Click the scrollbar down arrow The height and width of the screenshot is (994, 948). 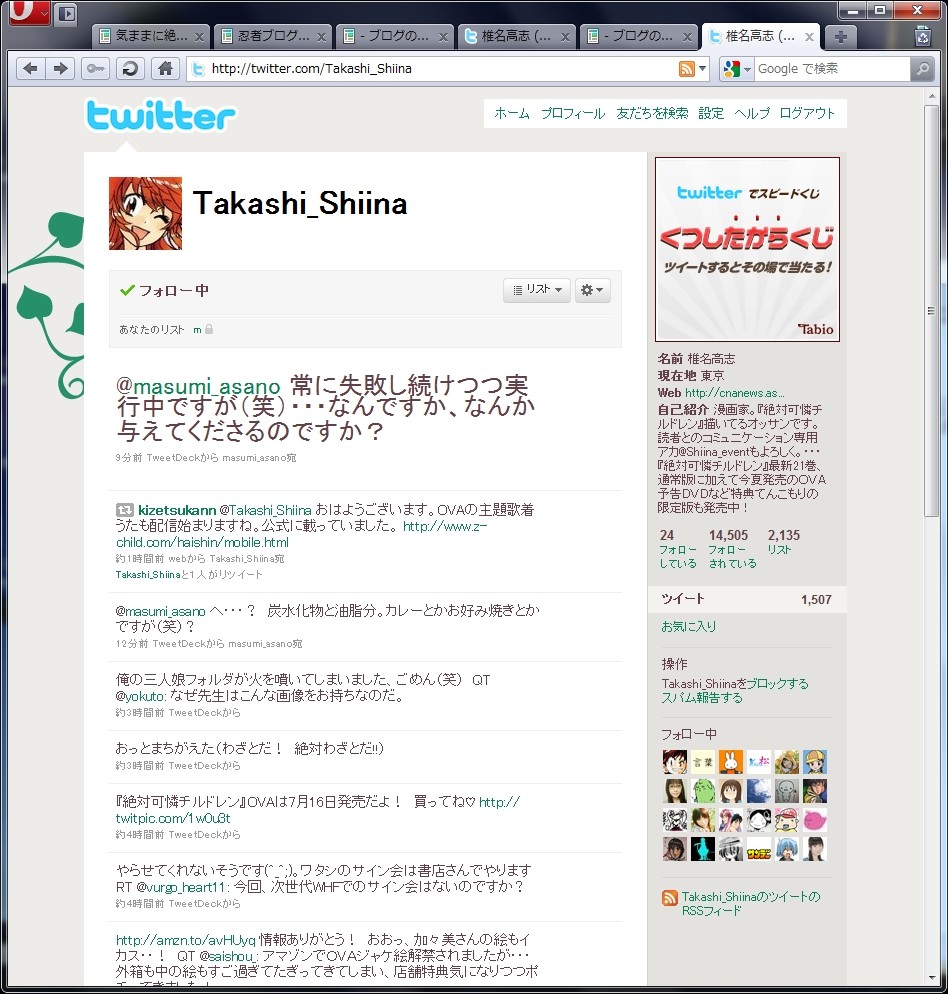tap(931, 978)
